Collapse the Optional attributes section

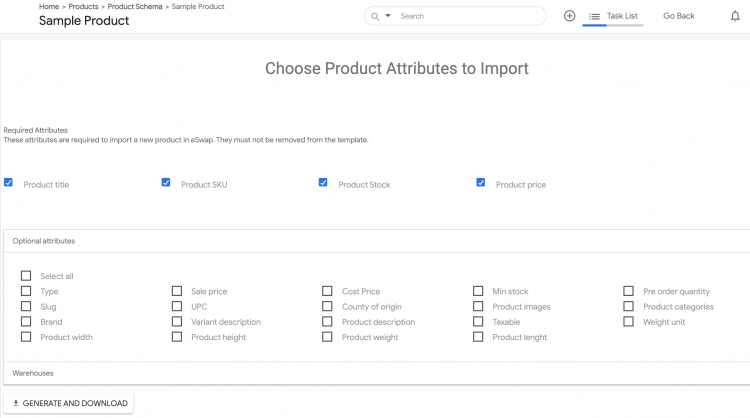tap(44, 241)
